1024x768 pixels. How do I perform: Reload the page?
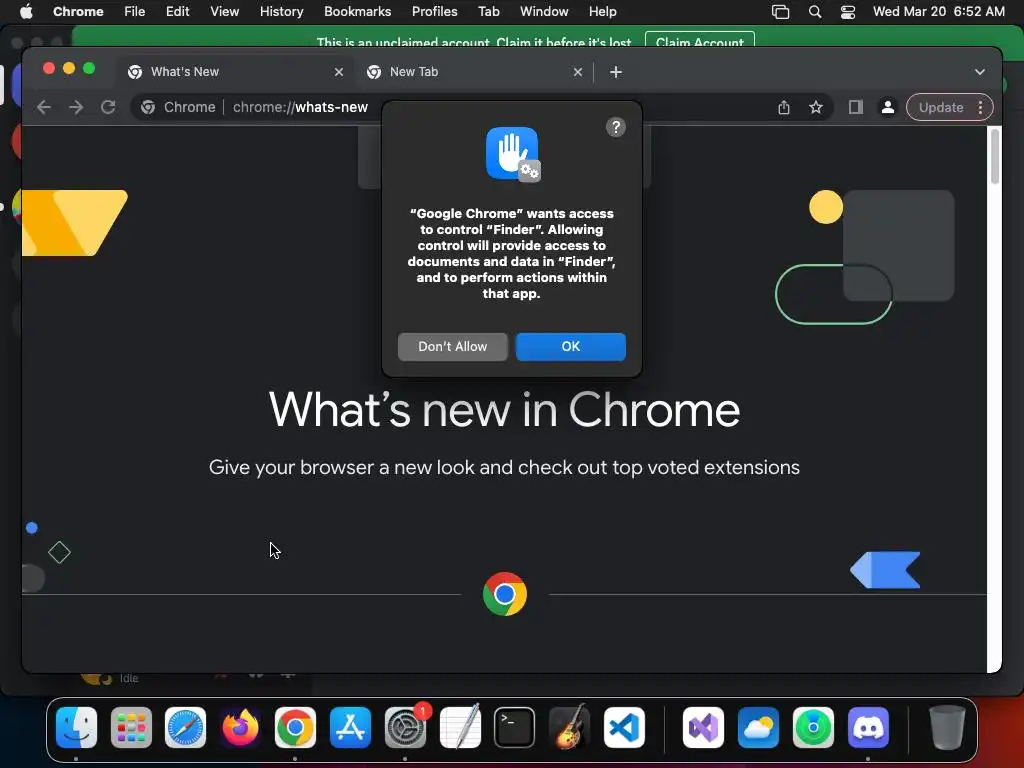[x=108, y=107]
